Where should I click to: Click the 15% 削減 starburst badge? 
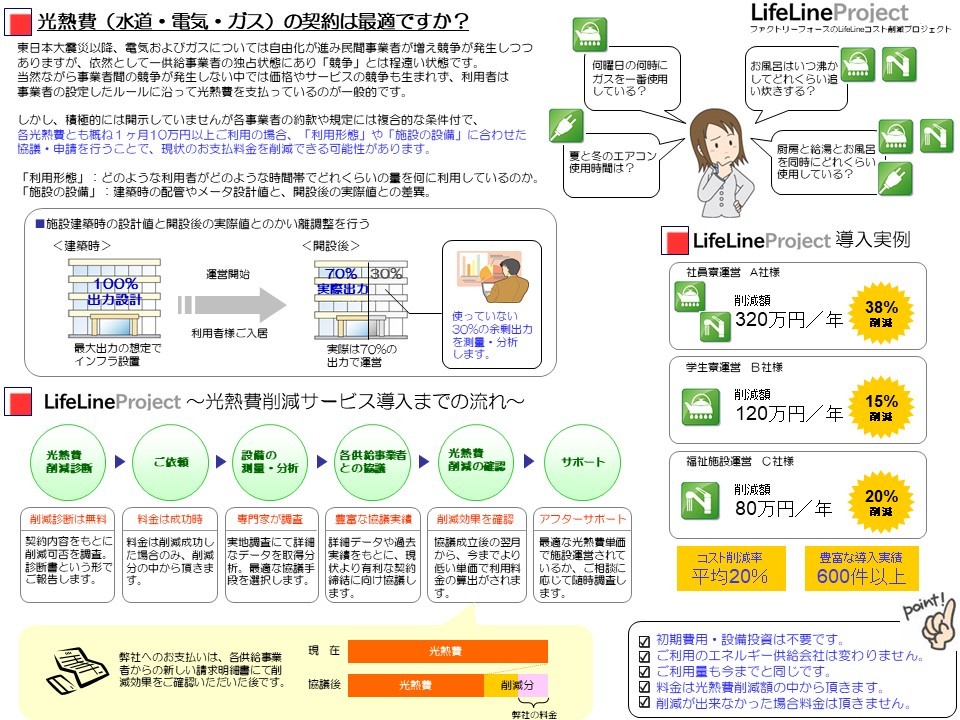click(881, 408)
